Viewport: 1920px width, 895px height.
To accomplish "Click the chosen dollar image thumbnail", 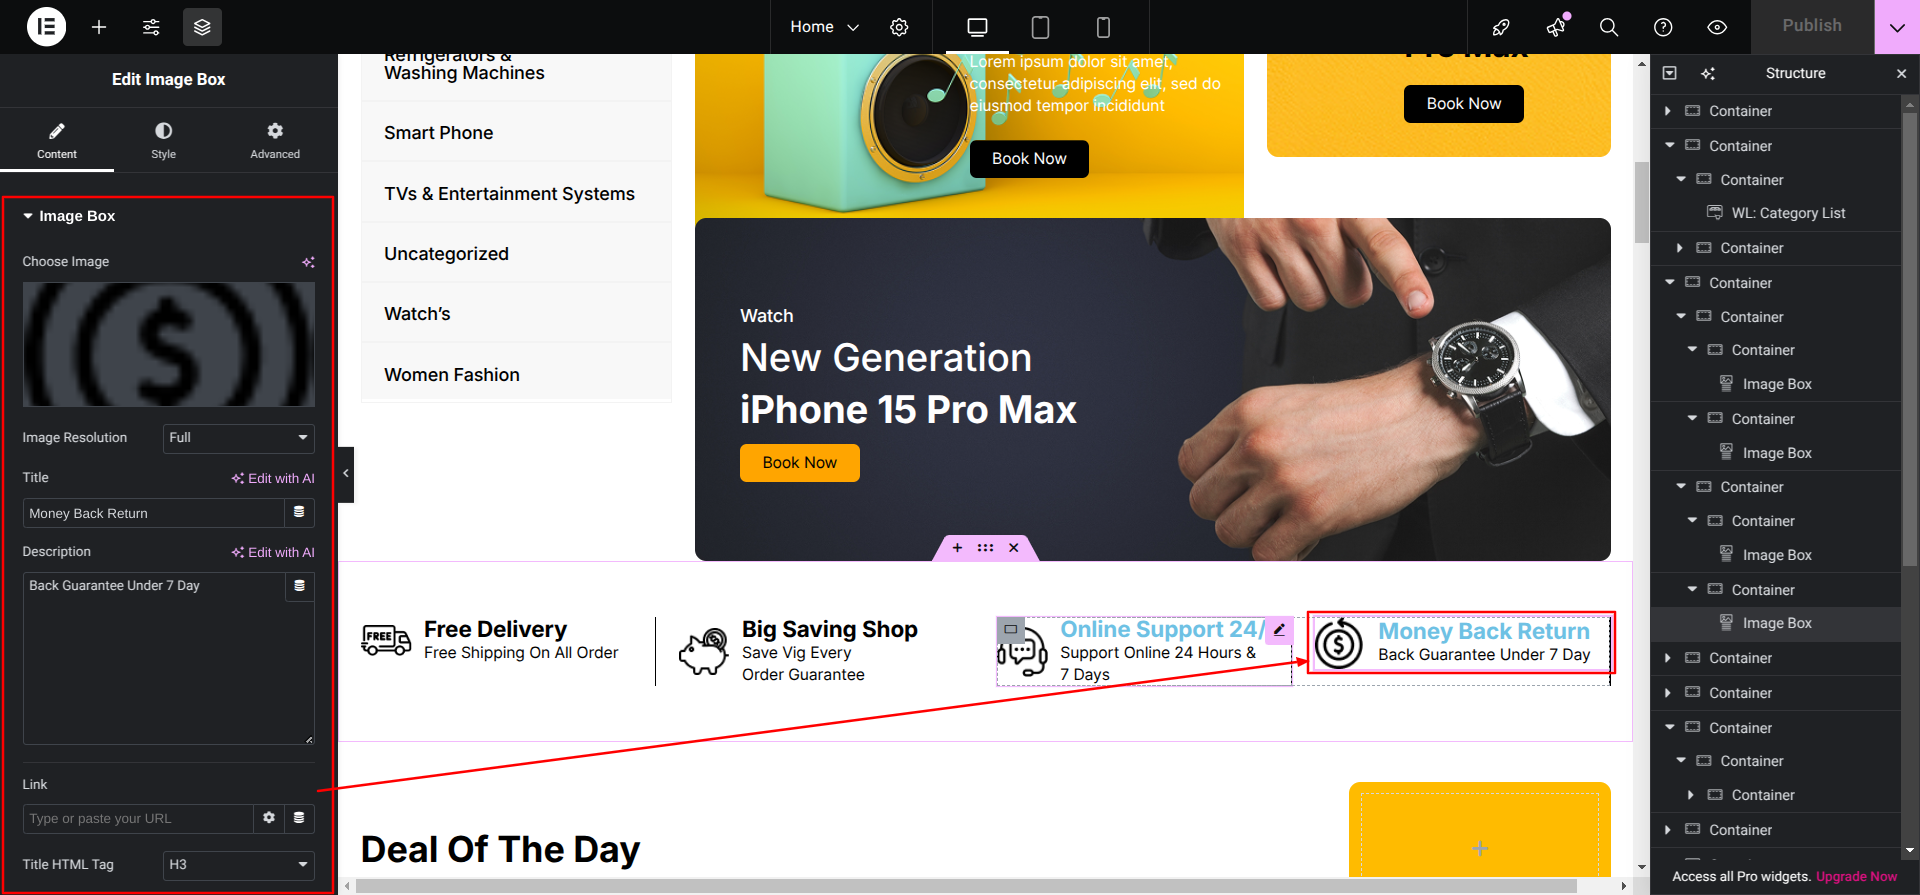I will coord(169,344).
